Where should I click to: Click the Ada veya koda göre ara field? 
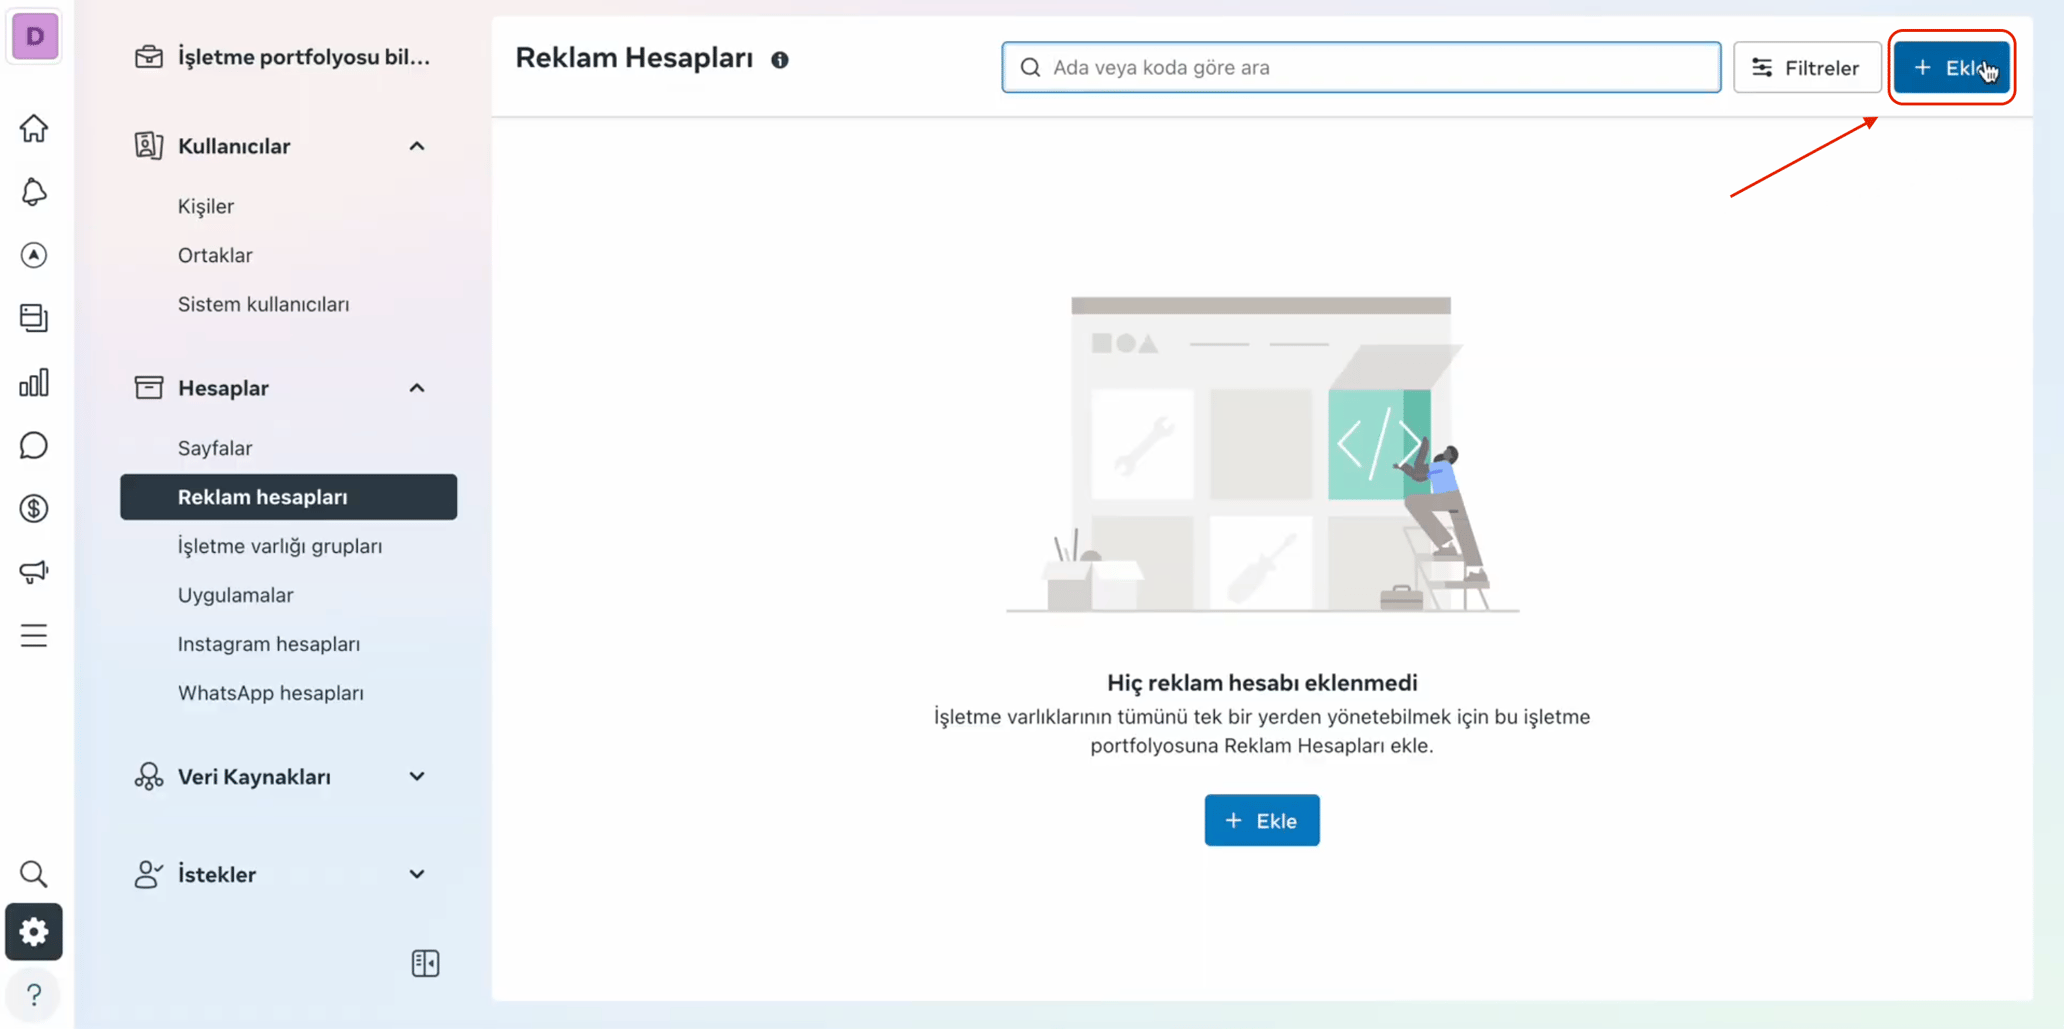(1360, 67)
